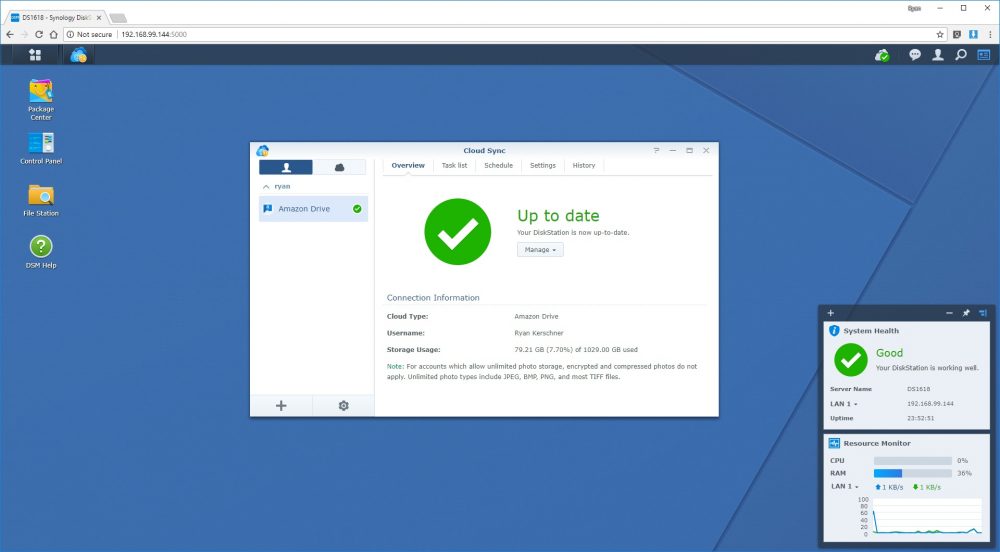The image size is (1000, 552).
Task: Reload the page in the browser
Action: (x=39, y=34)
